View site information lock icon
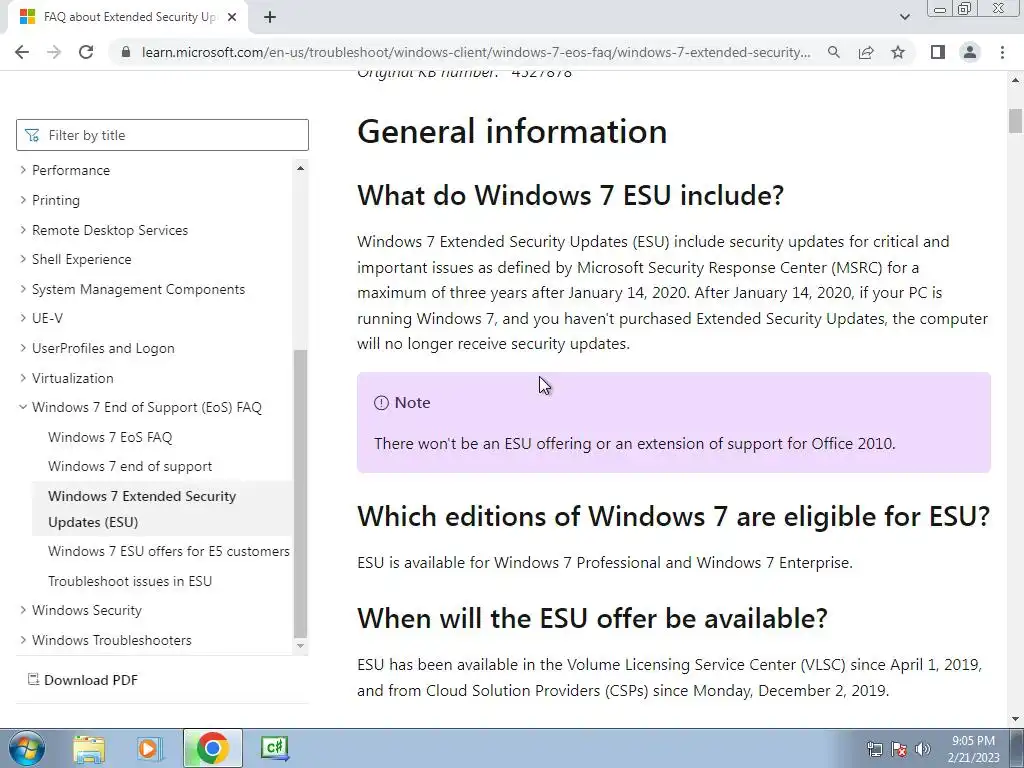 126,52
